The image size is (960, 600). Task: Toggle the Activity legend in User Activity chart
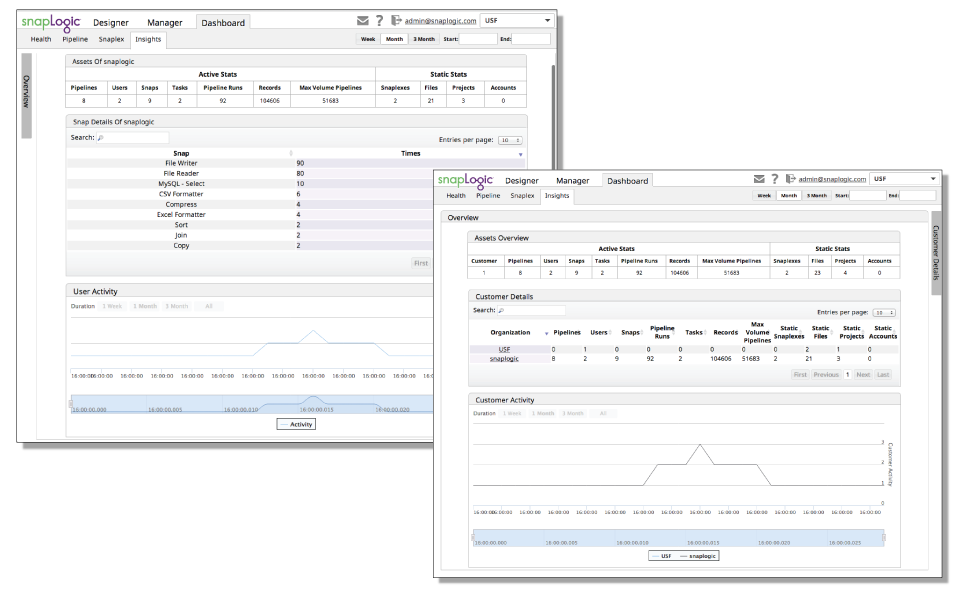coord(296,424)
